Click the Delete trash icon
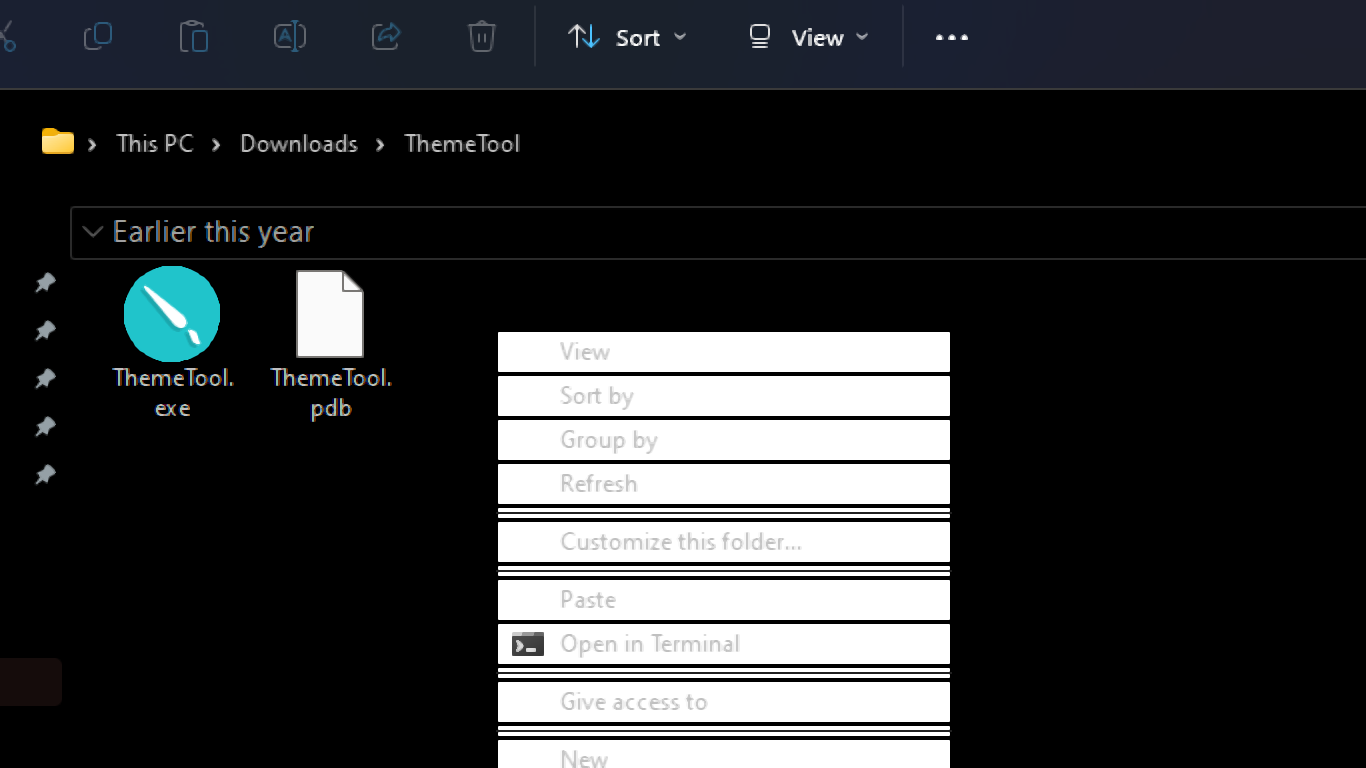1366x768 pixels. tap(481, 37)
